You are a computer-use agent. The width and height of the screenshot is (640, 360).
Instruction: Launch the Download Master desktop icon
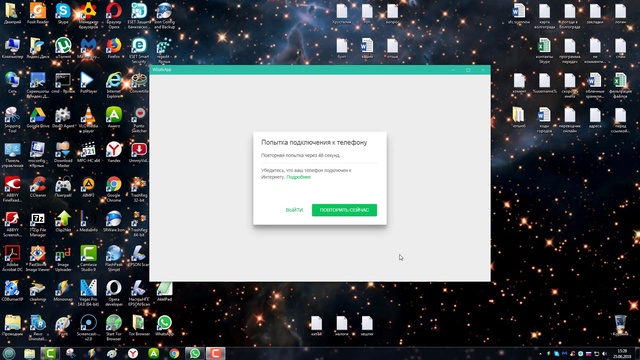pyautogui.click(x=63, y=154)
